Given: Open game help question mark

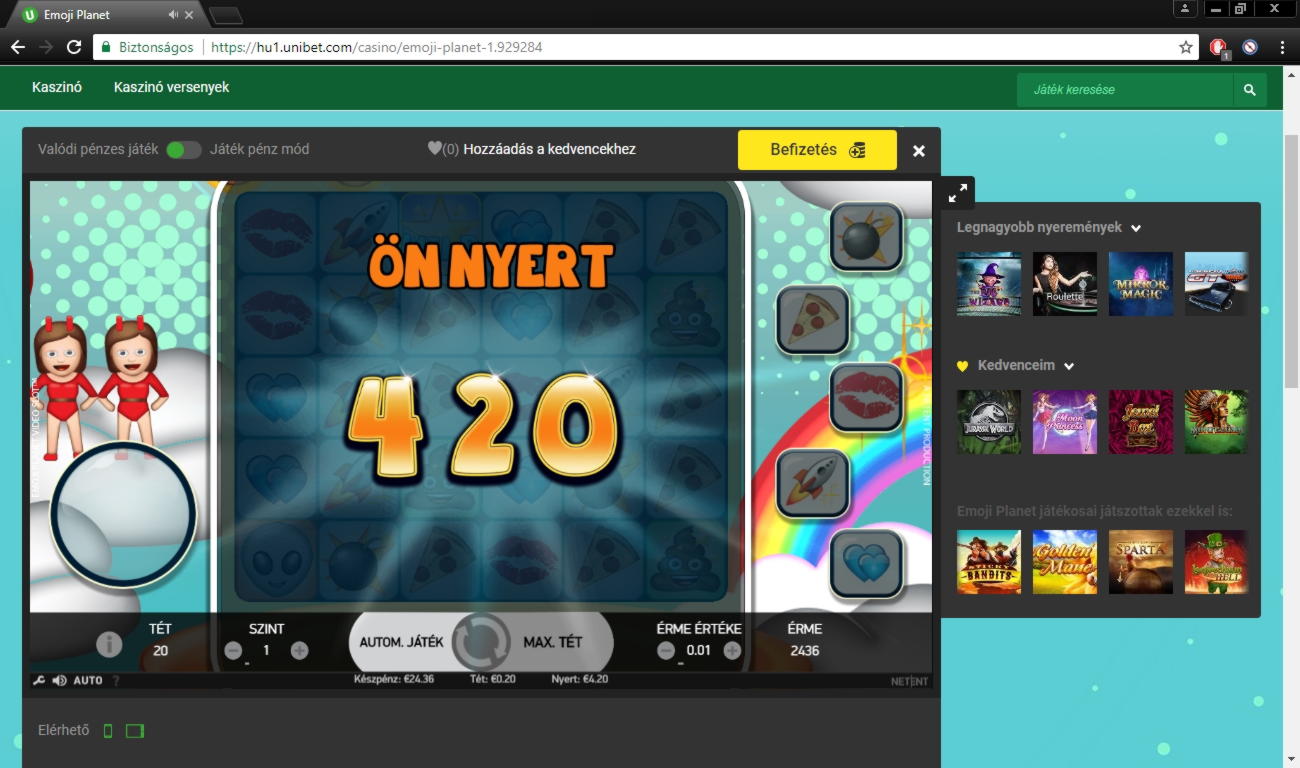Looking at the screenshot, I should 116,681.
